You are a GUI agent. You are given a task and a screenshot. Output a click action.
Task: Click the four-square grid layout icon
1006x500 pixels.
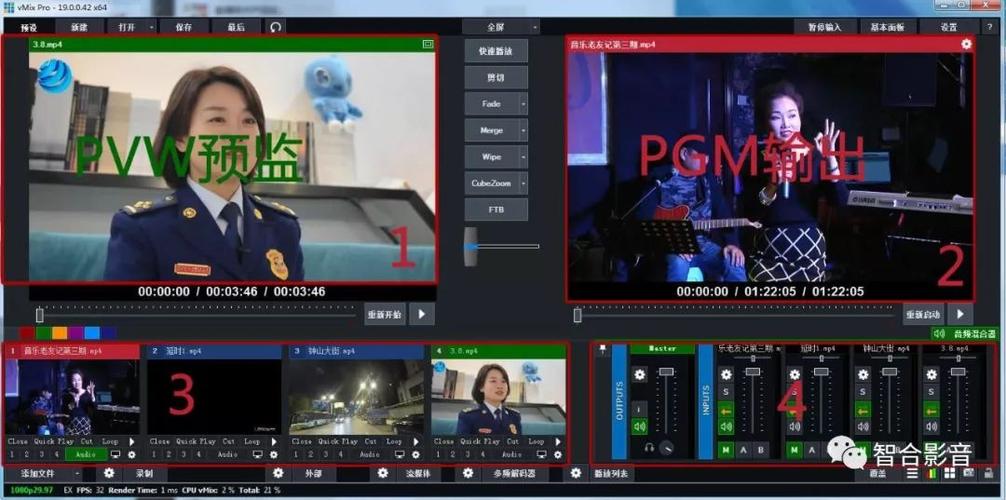(950, 474)
